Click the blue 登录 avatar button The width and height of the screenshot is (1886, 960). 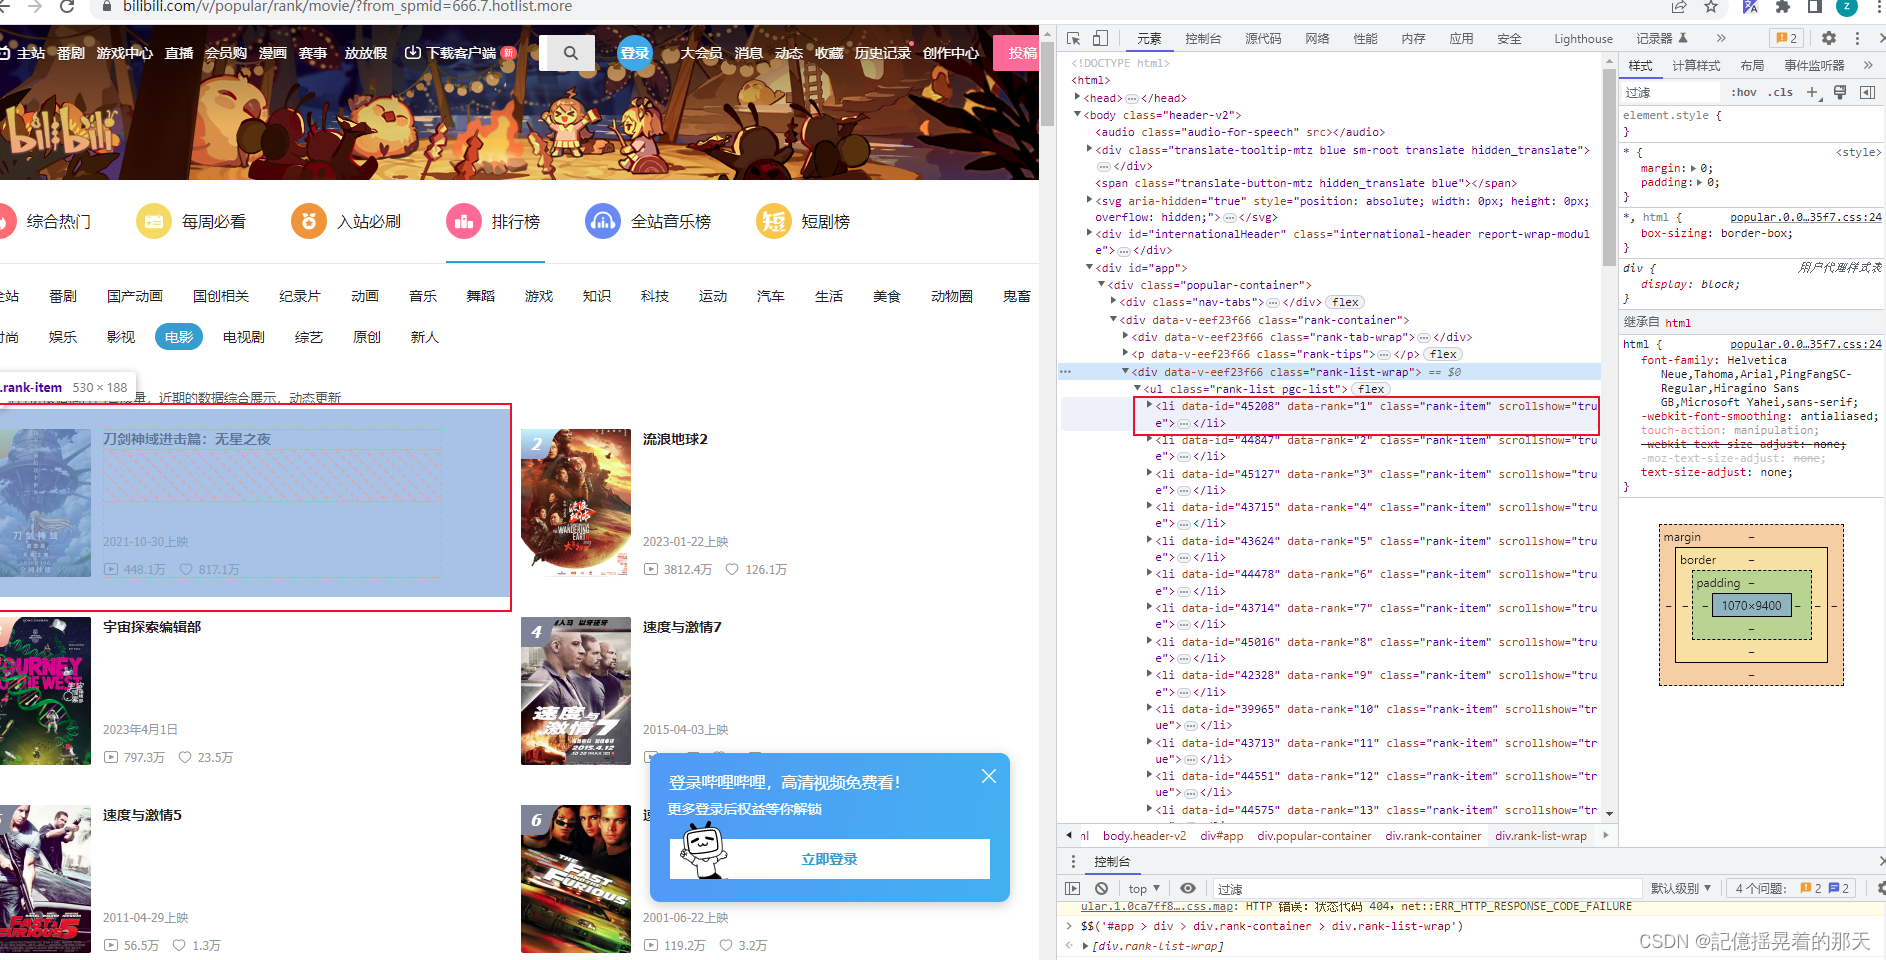pos(635,53)
